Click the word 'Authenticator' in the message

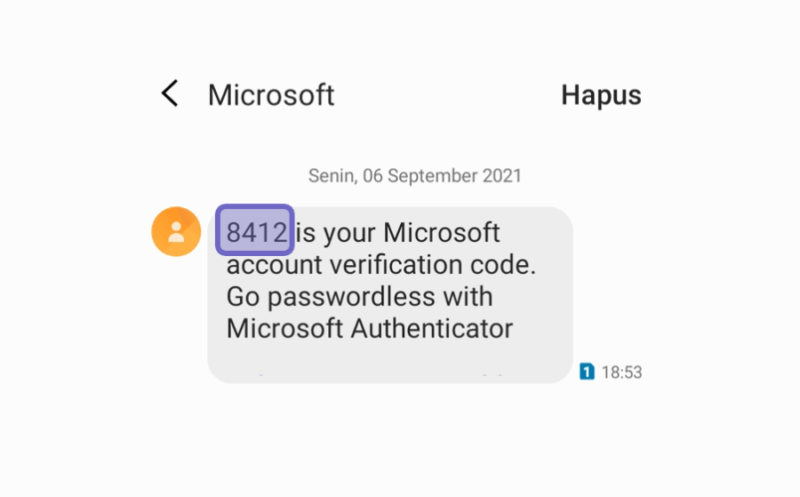[x=432, y=328]
